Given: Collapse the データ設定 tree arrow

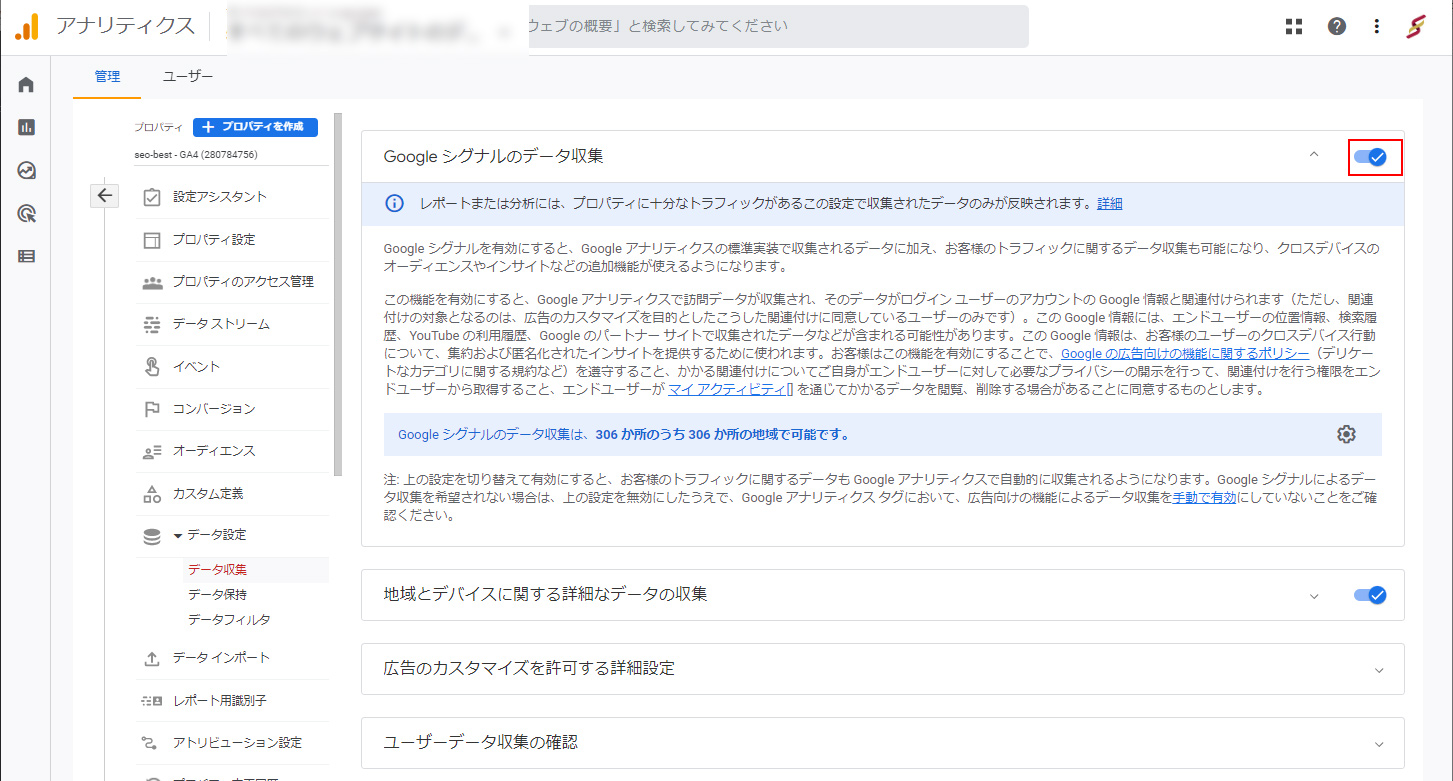Looking at the screenshot, I should click(x=178, y=536).
